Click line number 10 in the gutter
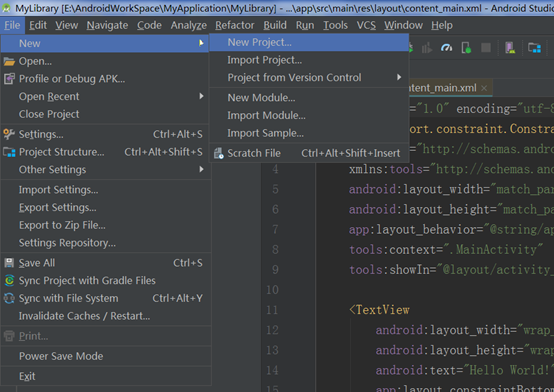 [272, 290]
